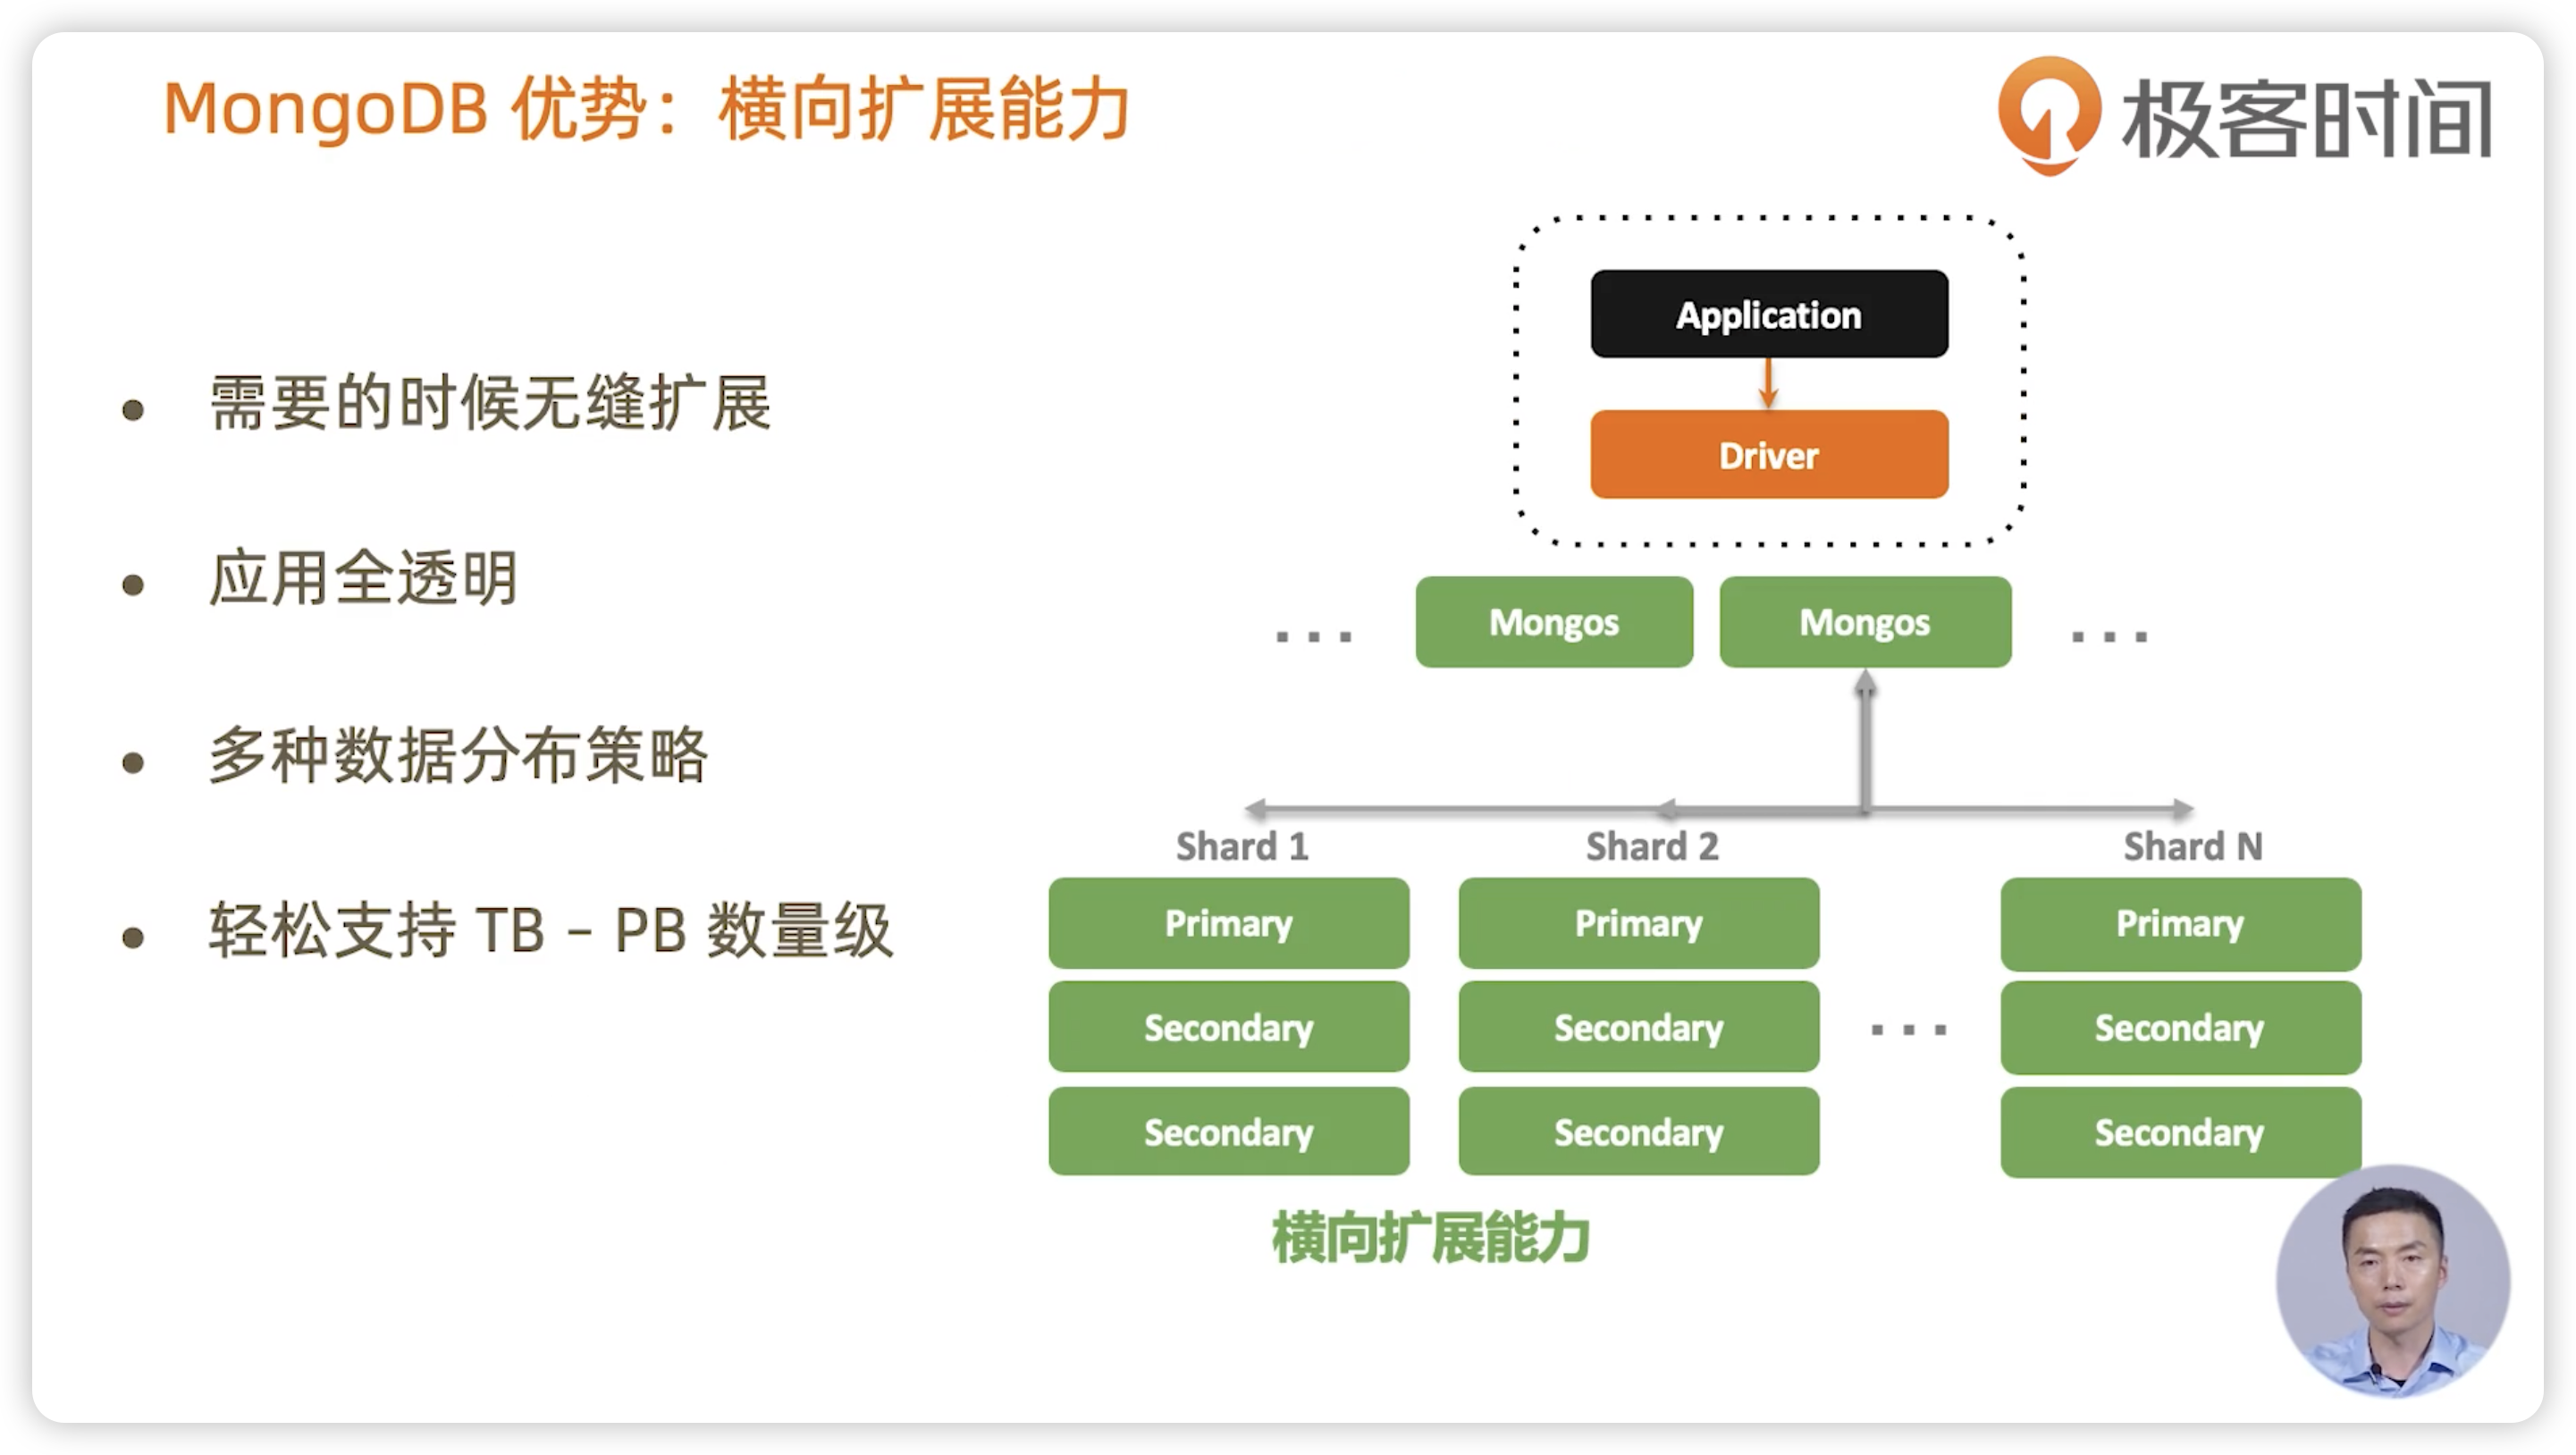The width and height of the screenshot is (2576, 1455).
Task: Click Shard 1 Primary node
Action: coord(1228,928)
